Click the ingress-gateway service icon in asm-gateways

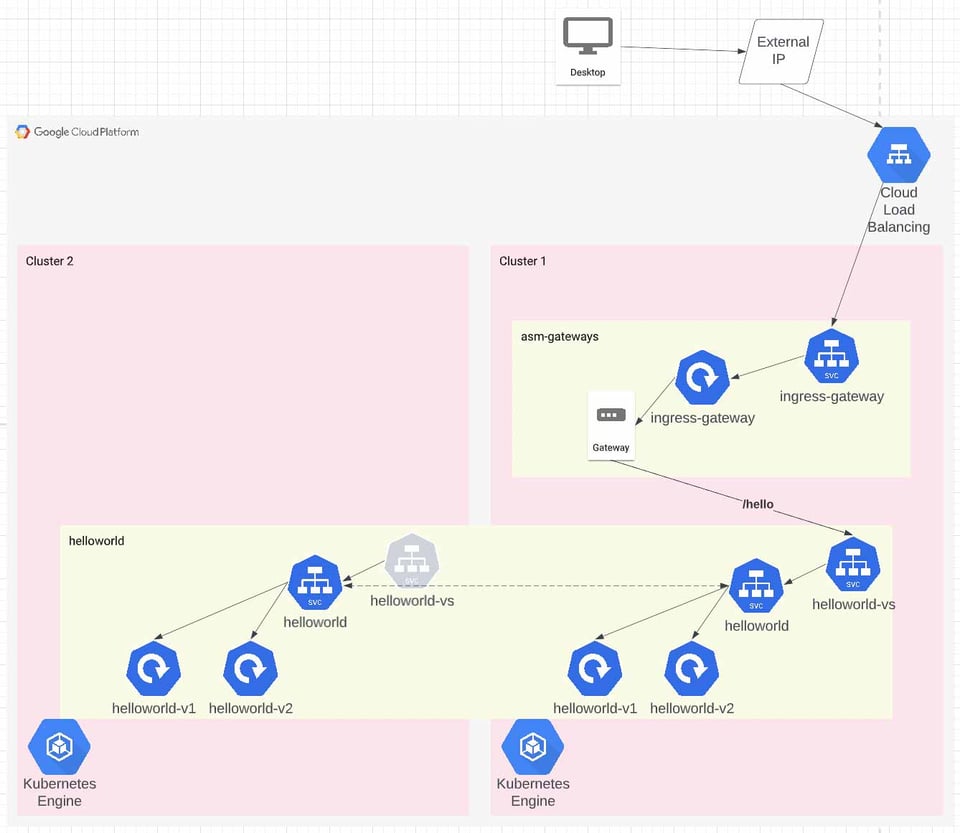coord(831,356)
